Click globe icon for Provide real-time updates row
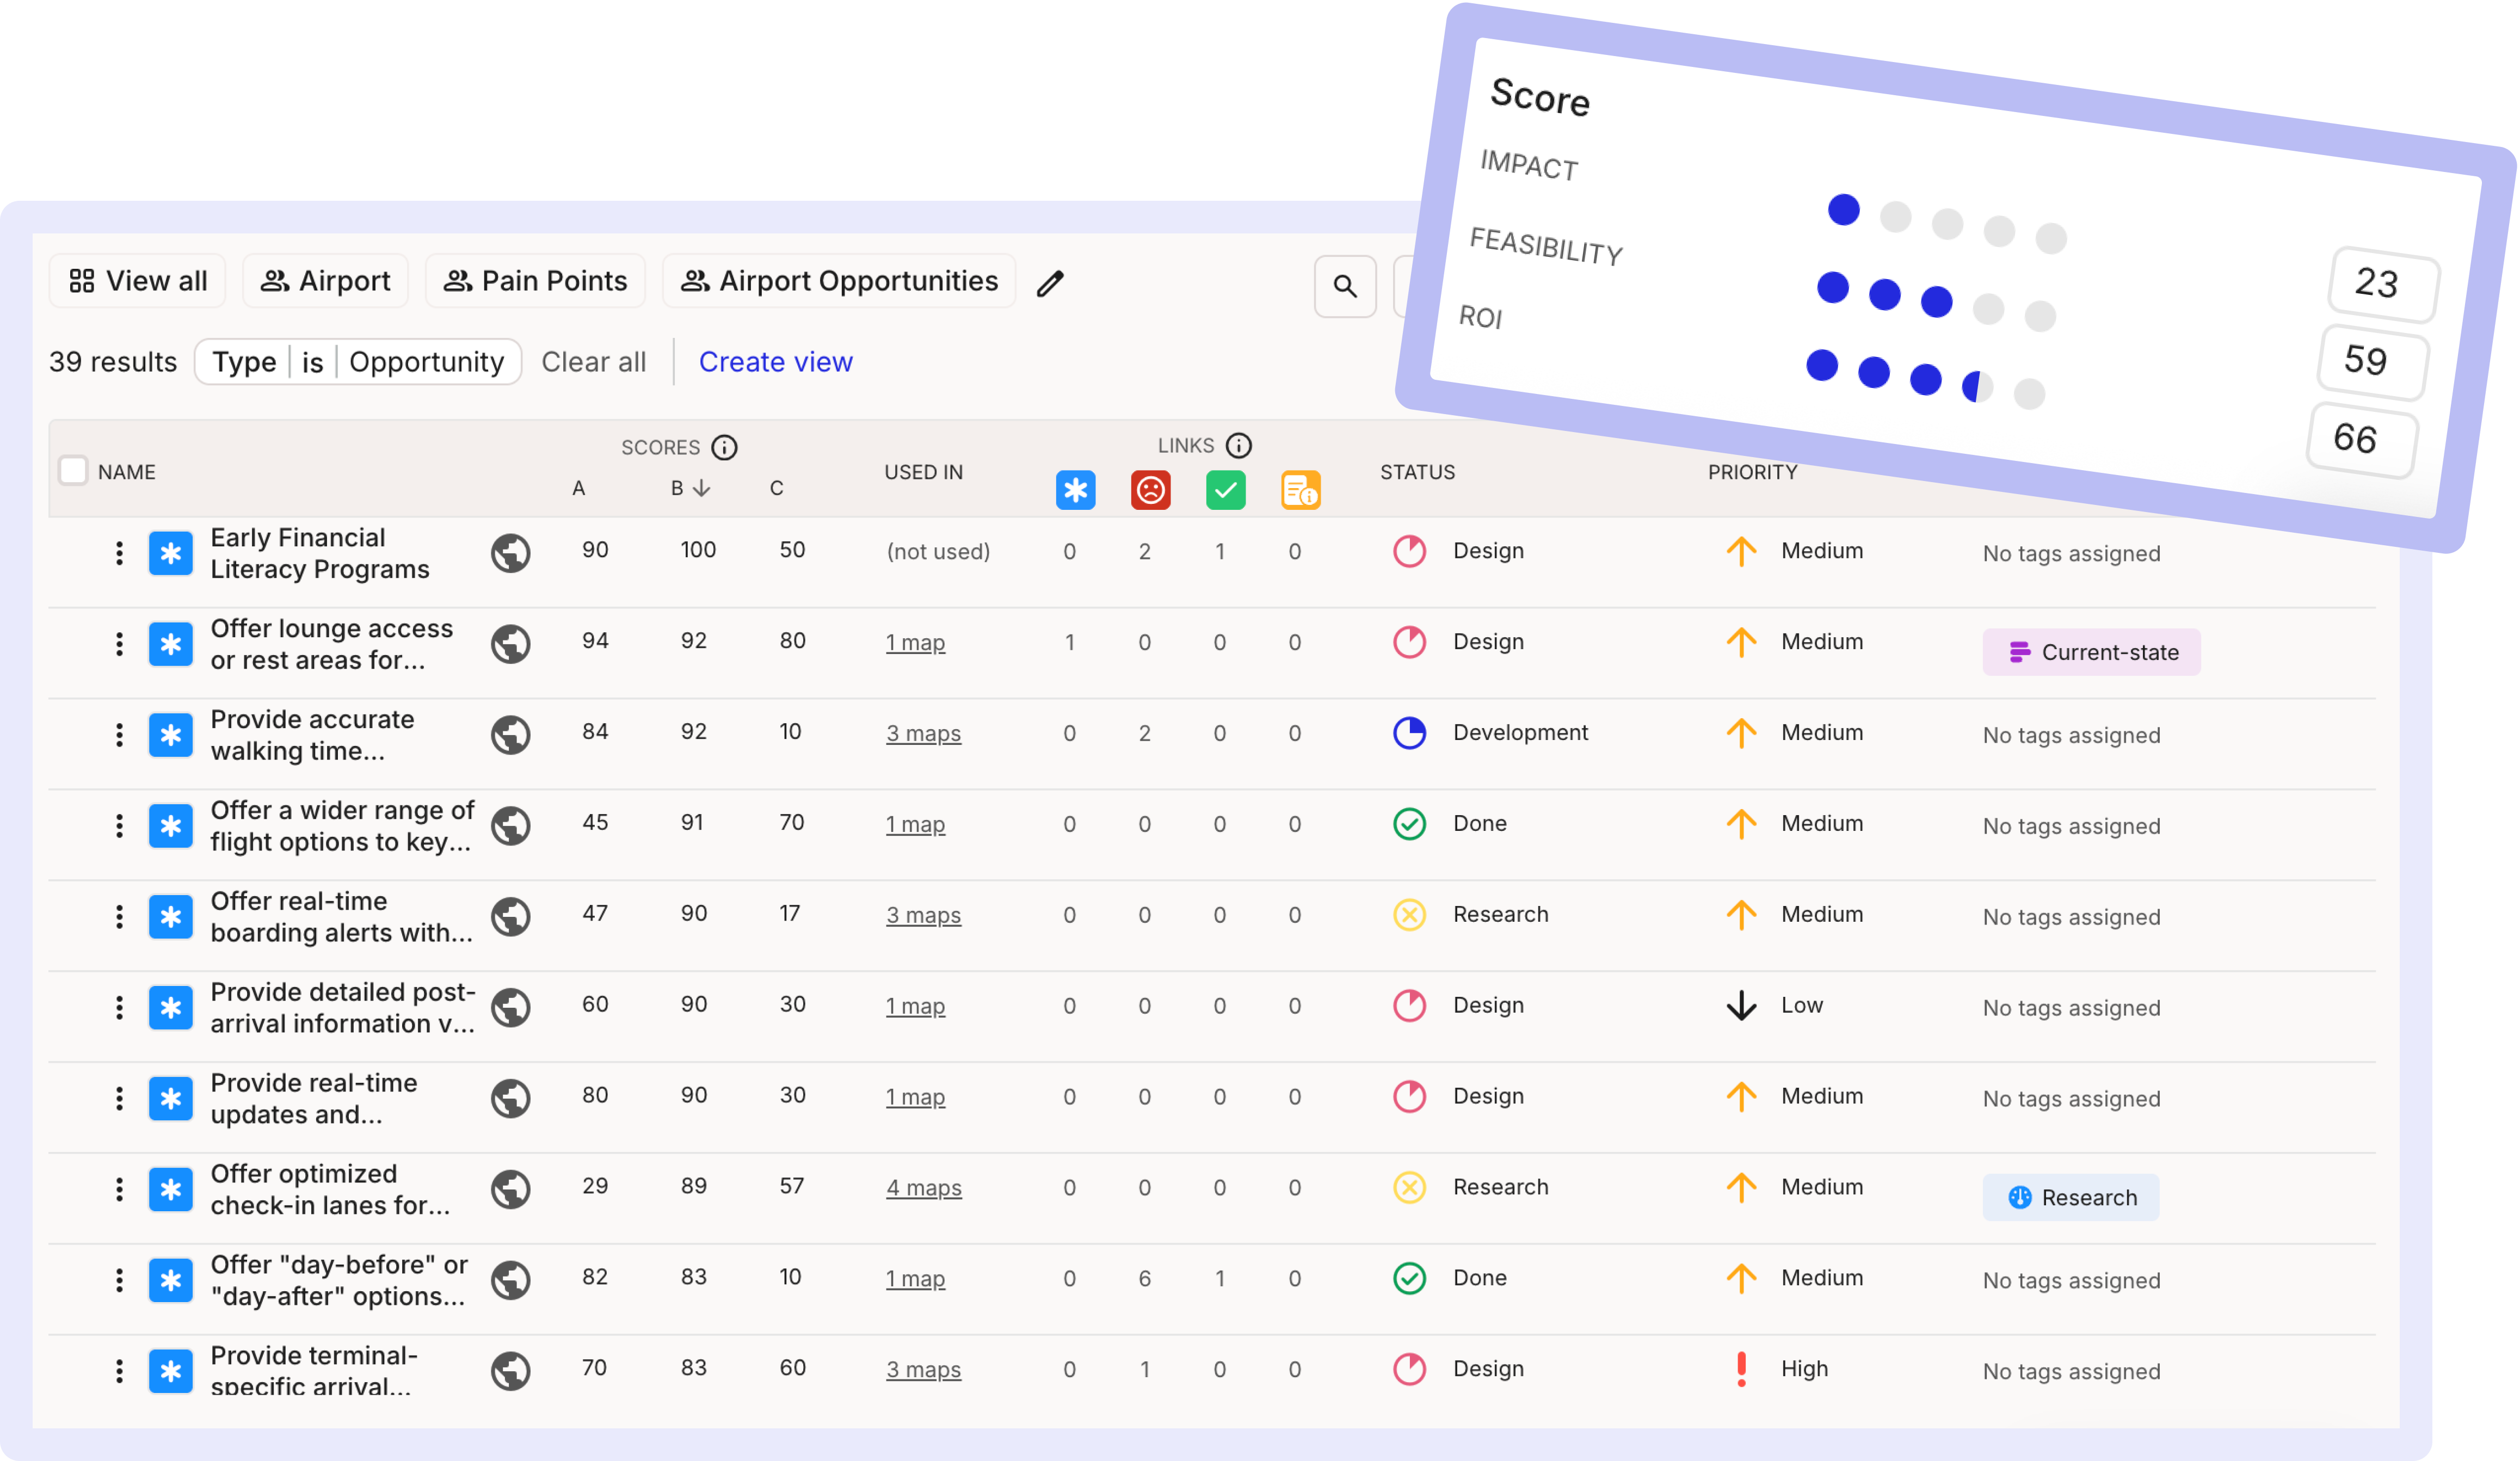 tap(510, 1098)
